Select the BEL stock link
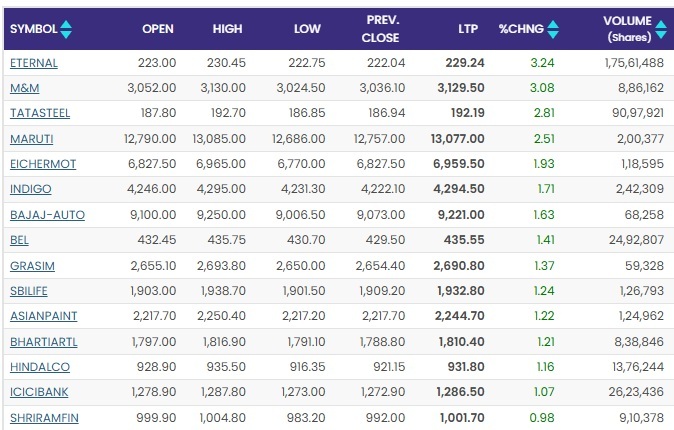674x430 pixels. 19,240
